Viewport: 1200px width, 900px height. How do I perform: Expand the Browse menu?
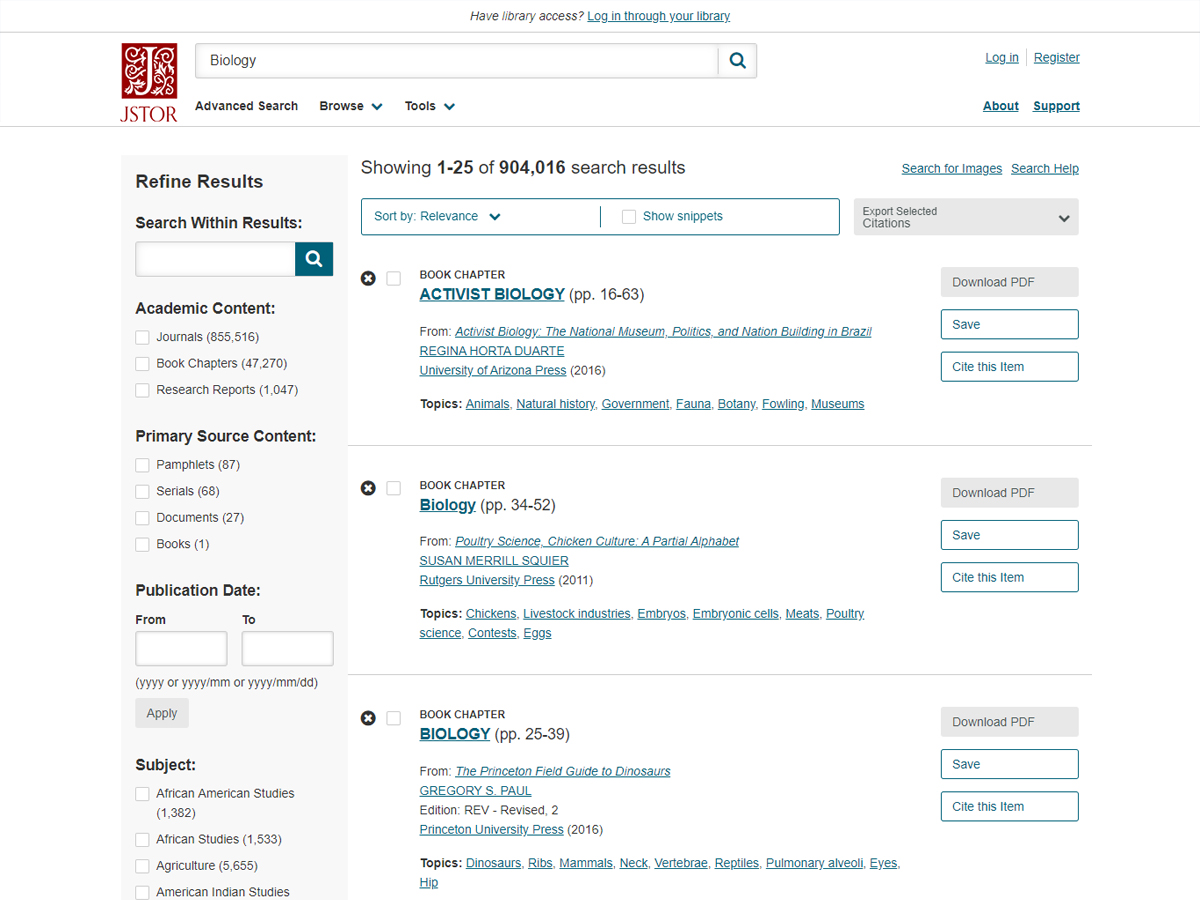click(351, 106)
